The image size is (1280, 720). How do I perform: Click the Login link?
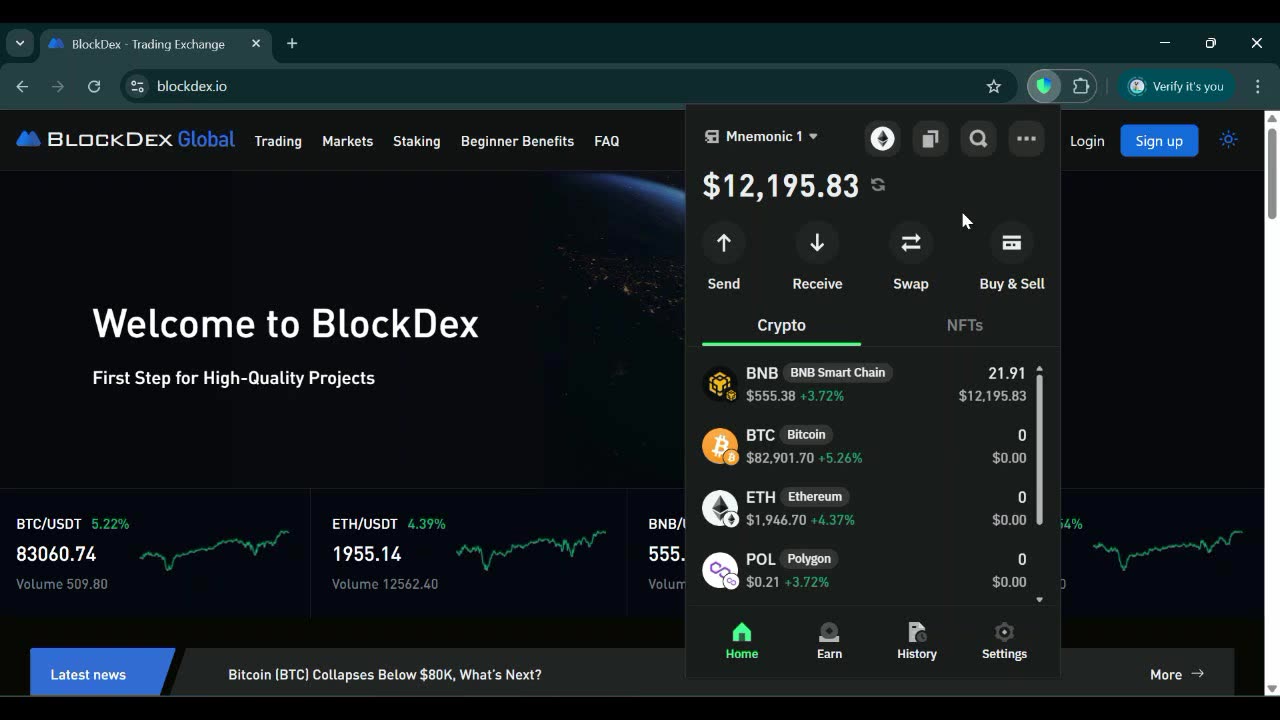click(x=1087, y=141)
